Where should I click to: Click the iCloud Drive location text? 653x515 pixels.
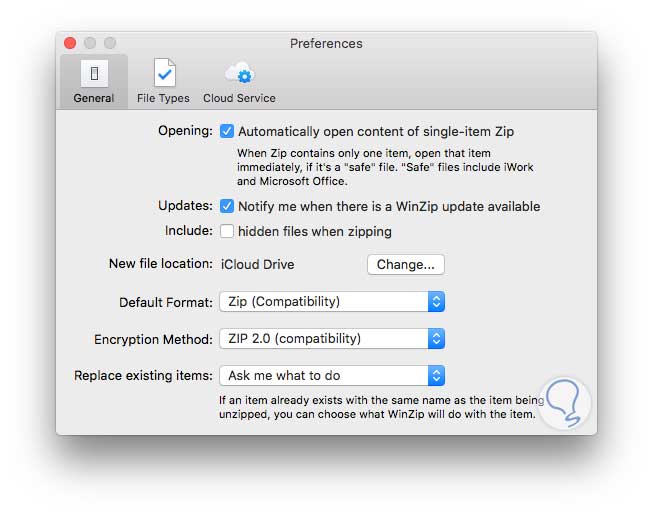[258, 264]
